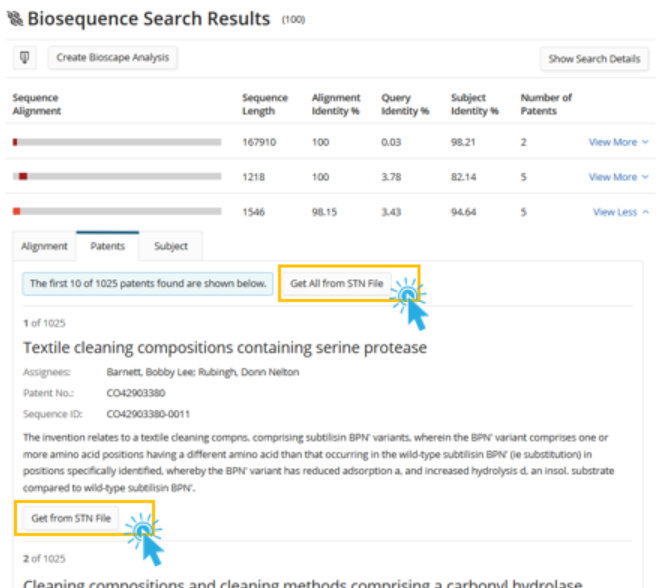Expand View More for the 167910 length sequence

pos(618,142)
